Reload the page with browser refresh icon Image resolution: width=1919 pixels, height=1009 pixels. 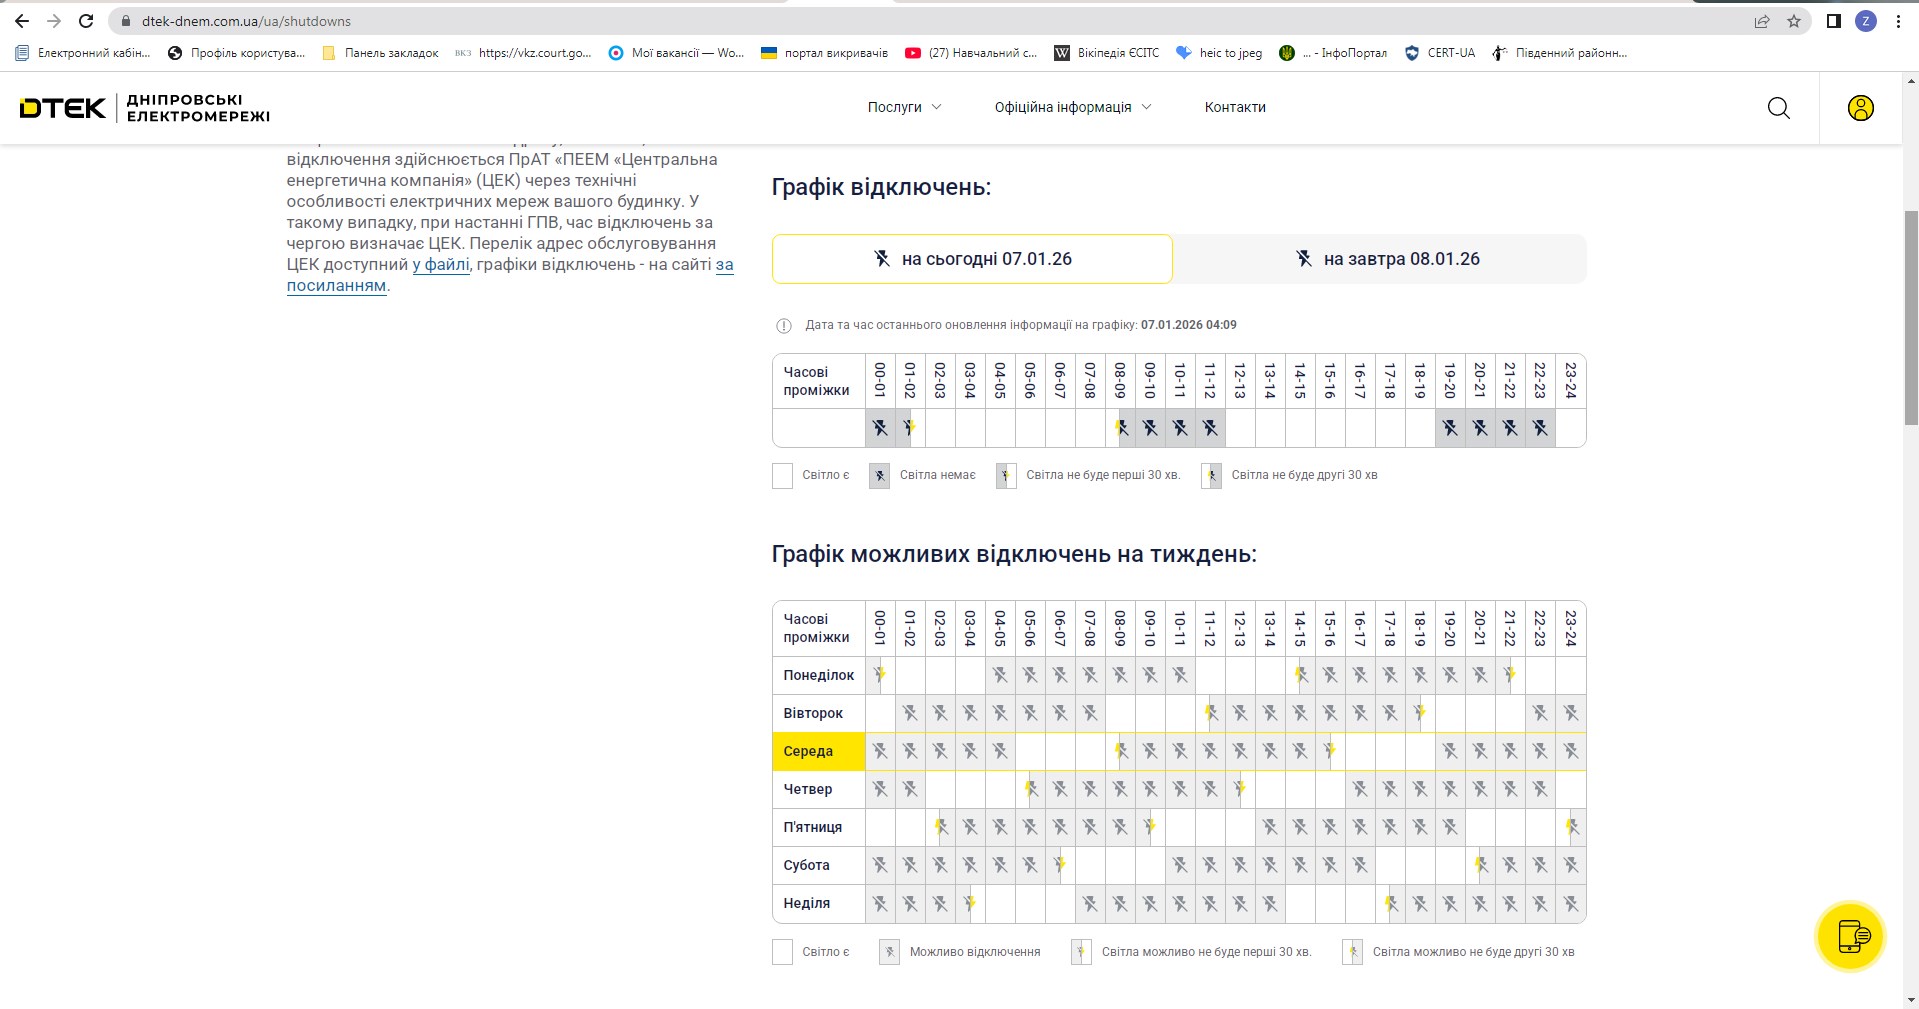86,21
